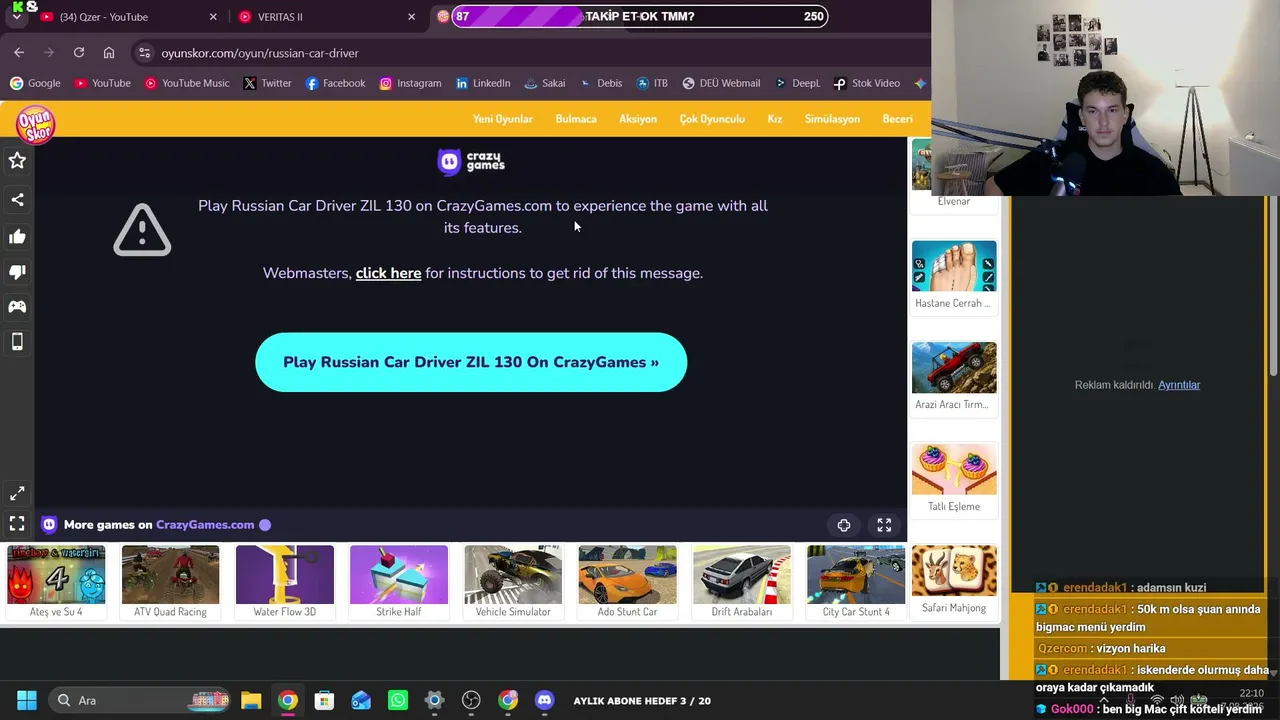
Task: Open the Stok Video bookmark
Action: pyautogui.click(x=867, y=83)
